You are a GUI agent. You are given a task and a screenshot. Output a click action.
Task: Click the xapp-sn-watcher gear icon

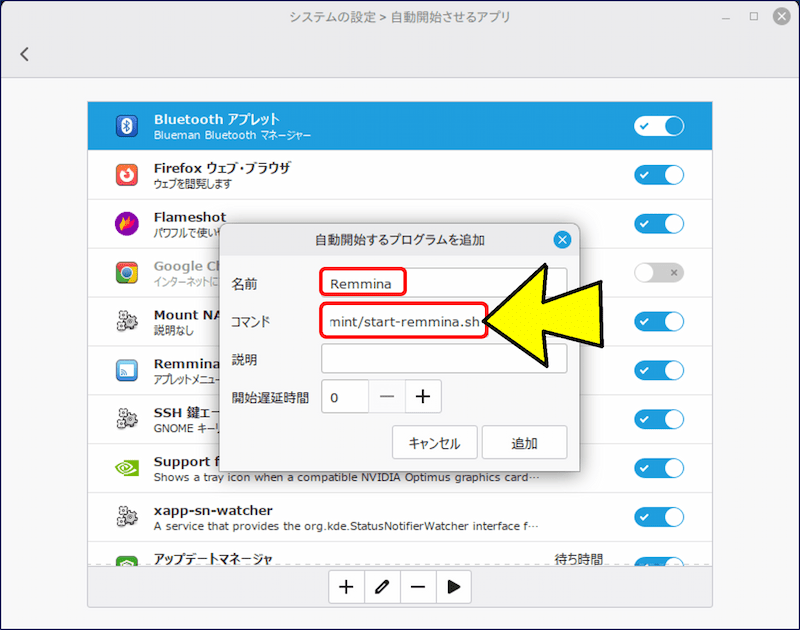point(127,517)
